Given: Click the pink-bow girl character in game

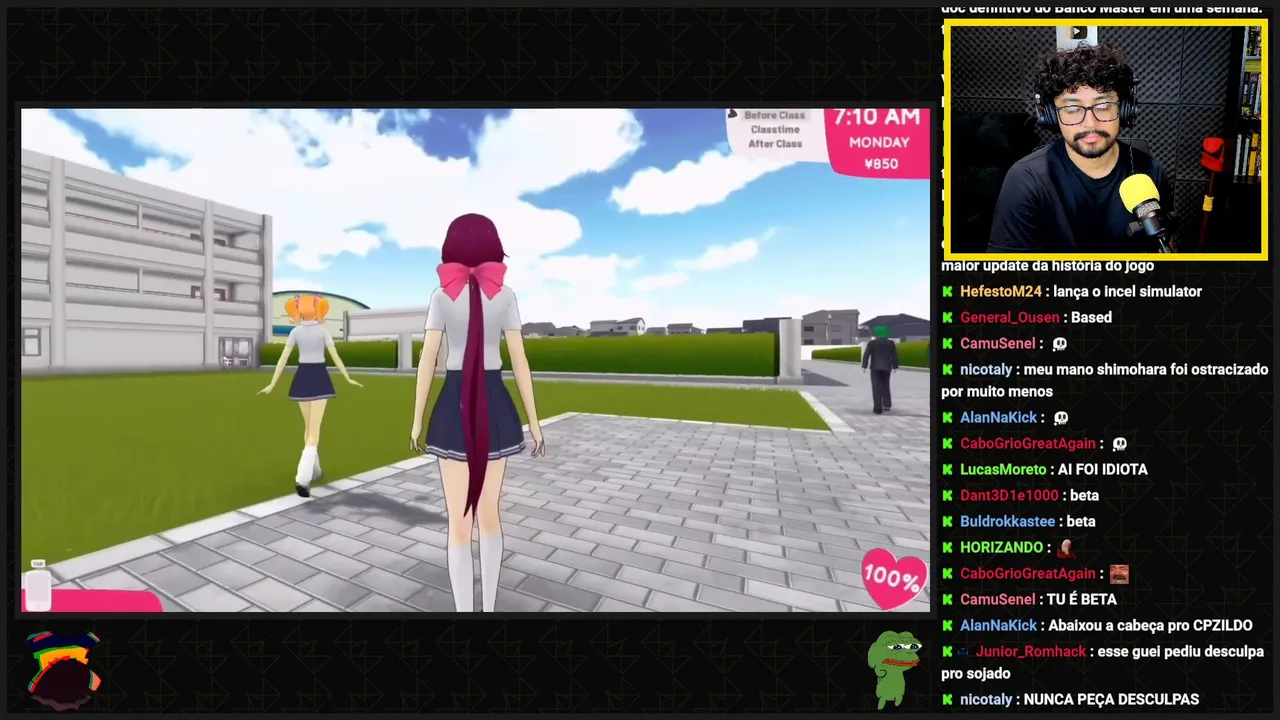Looking at the screenshot, I should [477, 410].
